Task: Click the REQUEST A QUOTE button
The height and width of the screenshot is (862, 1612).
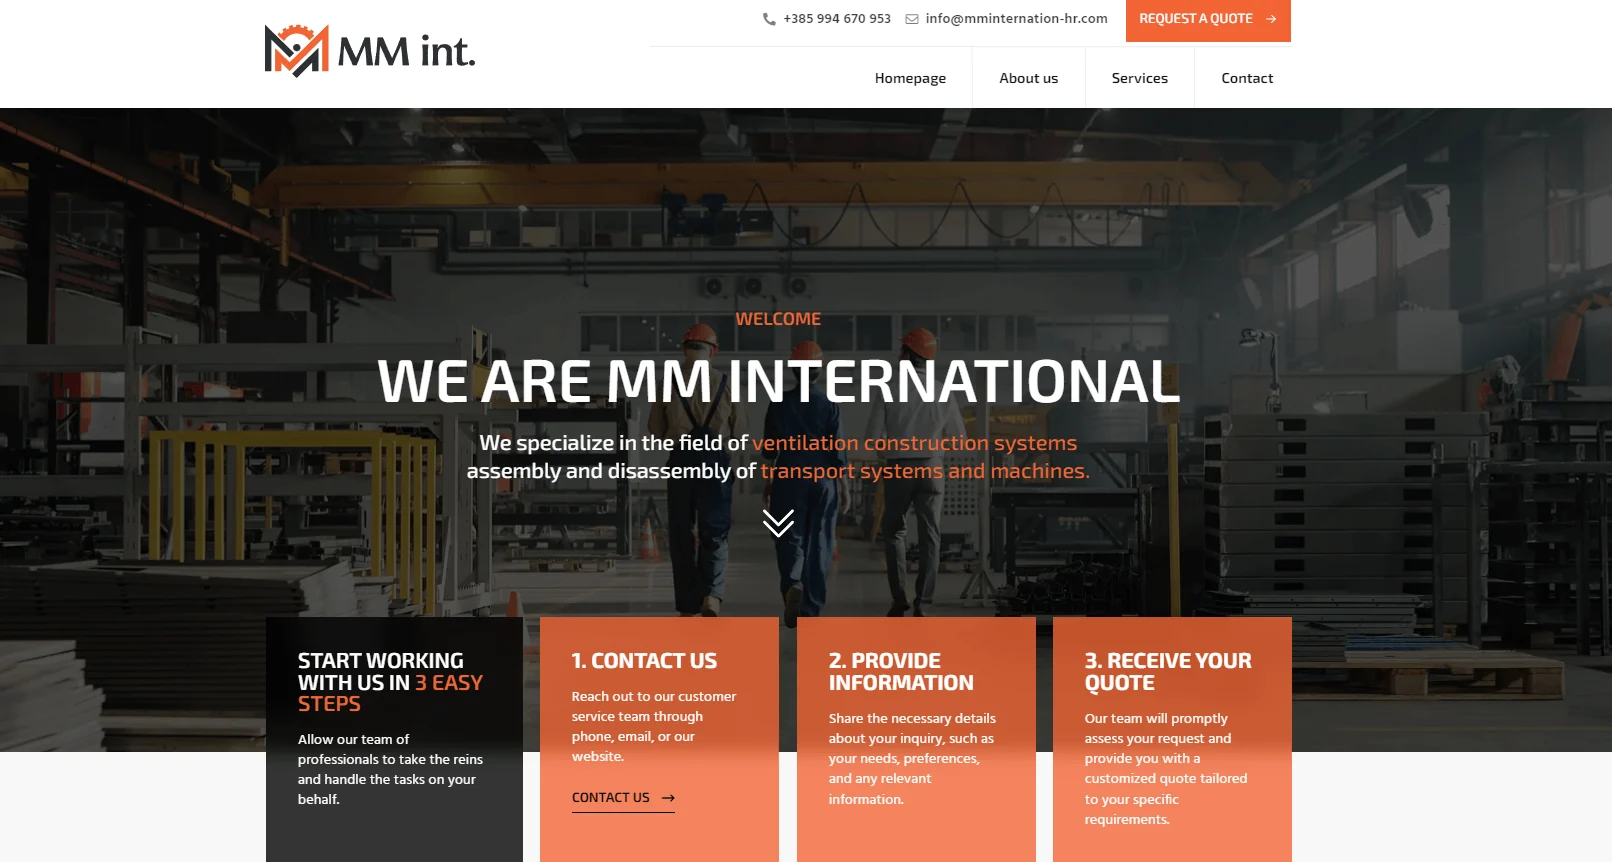Action: pos(1208,20)
